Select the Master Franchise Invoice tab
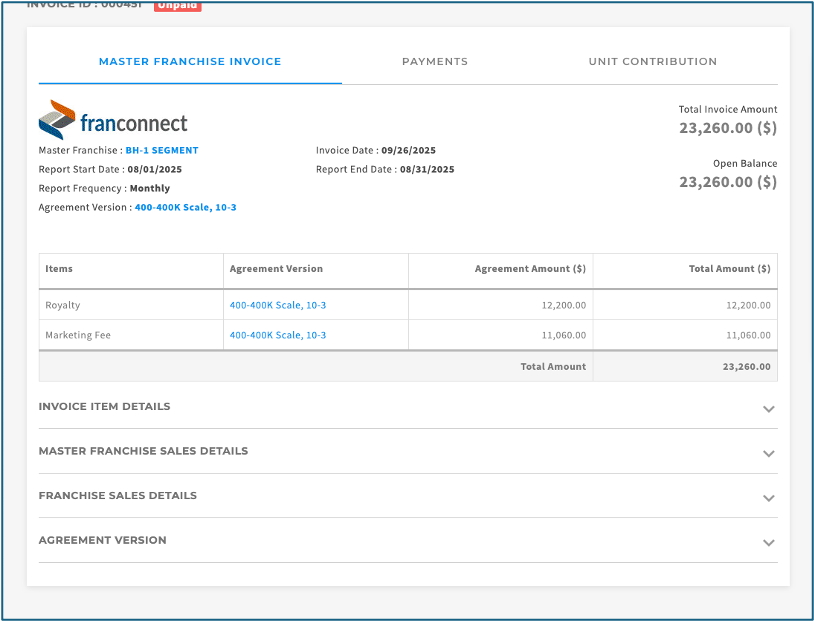This screenshot has width=814, height=622. coord(190,62)
